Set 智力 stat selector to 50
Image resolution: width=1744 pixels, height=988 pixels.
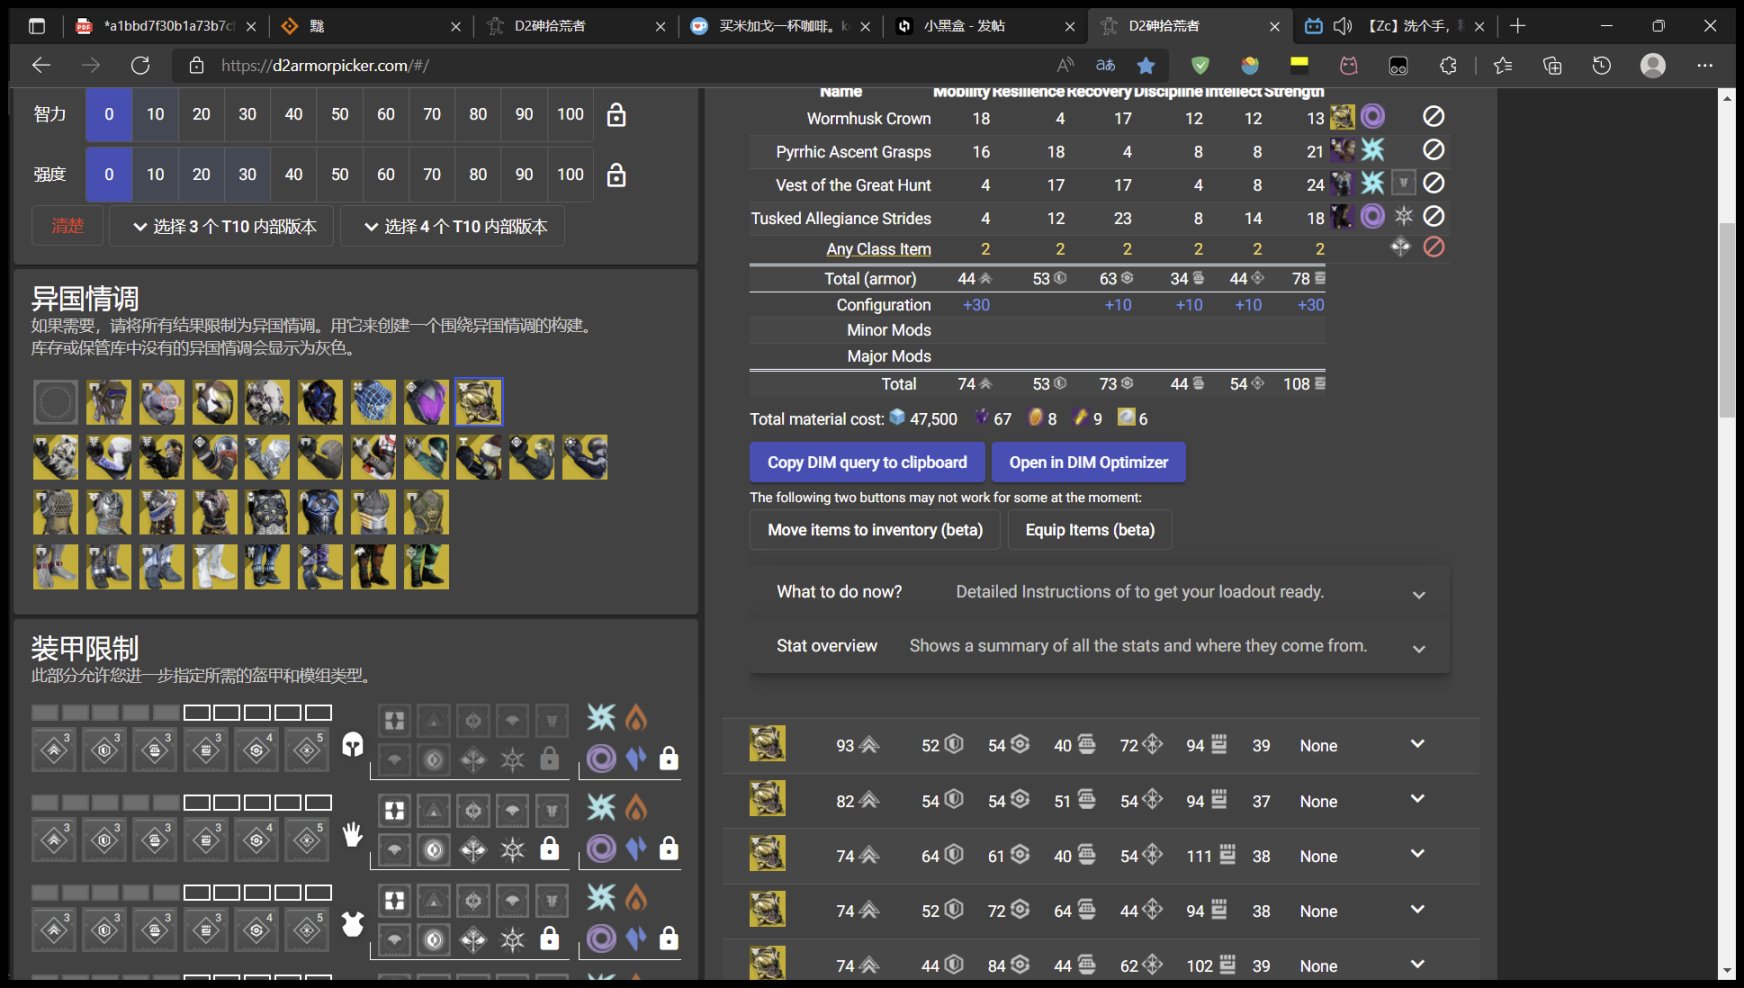[340, 114]
